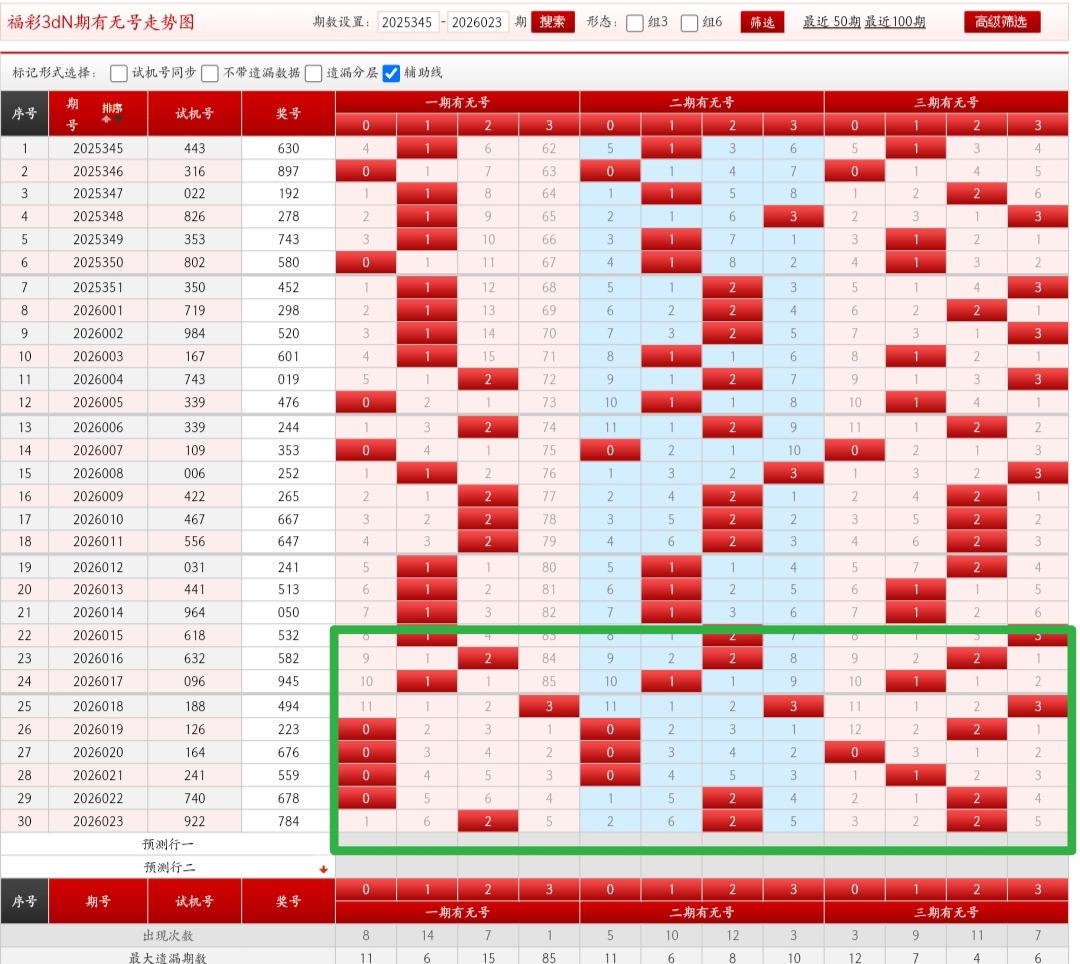Focus the start period field 2025345
The width and height of the screenshot is (1080, 964).
[407, 22]
